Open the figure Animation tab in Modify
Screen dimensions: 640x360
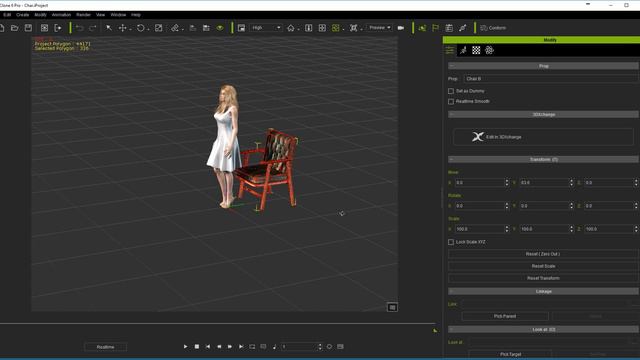[463, 50]
